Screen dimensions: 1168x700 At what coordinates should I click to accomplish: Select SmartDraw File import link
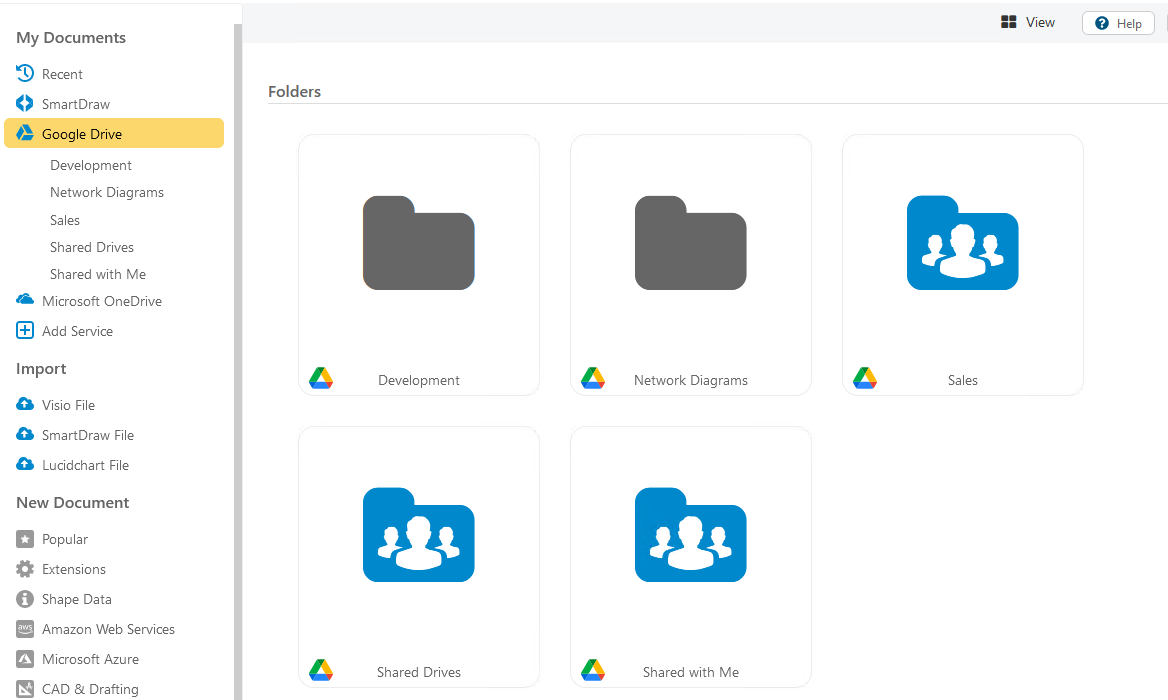pyautogui.click(x=88, y=435)
